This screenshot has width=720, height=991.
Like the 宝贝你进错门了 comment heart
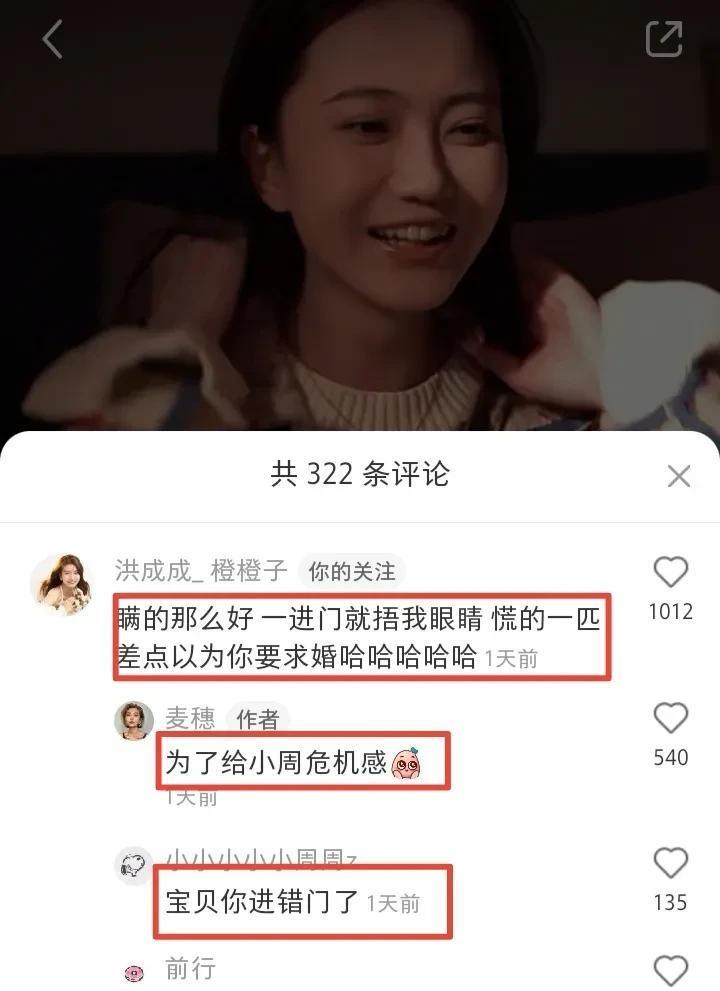pos(670,863)
